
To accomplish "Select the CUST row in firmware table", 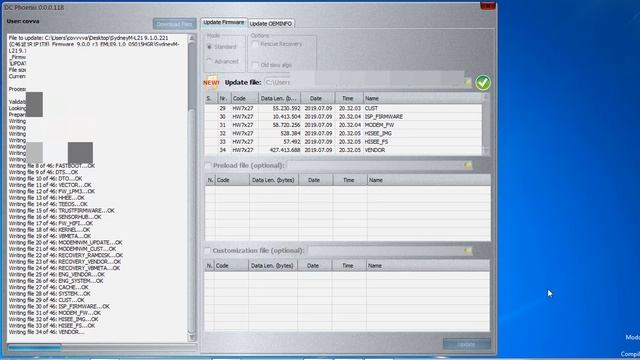I will click(343, 109).
